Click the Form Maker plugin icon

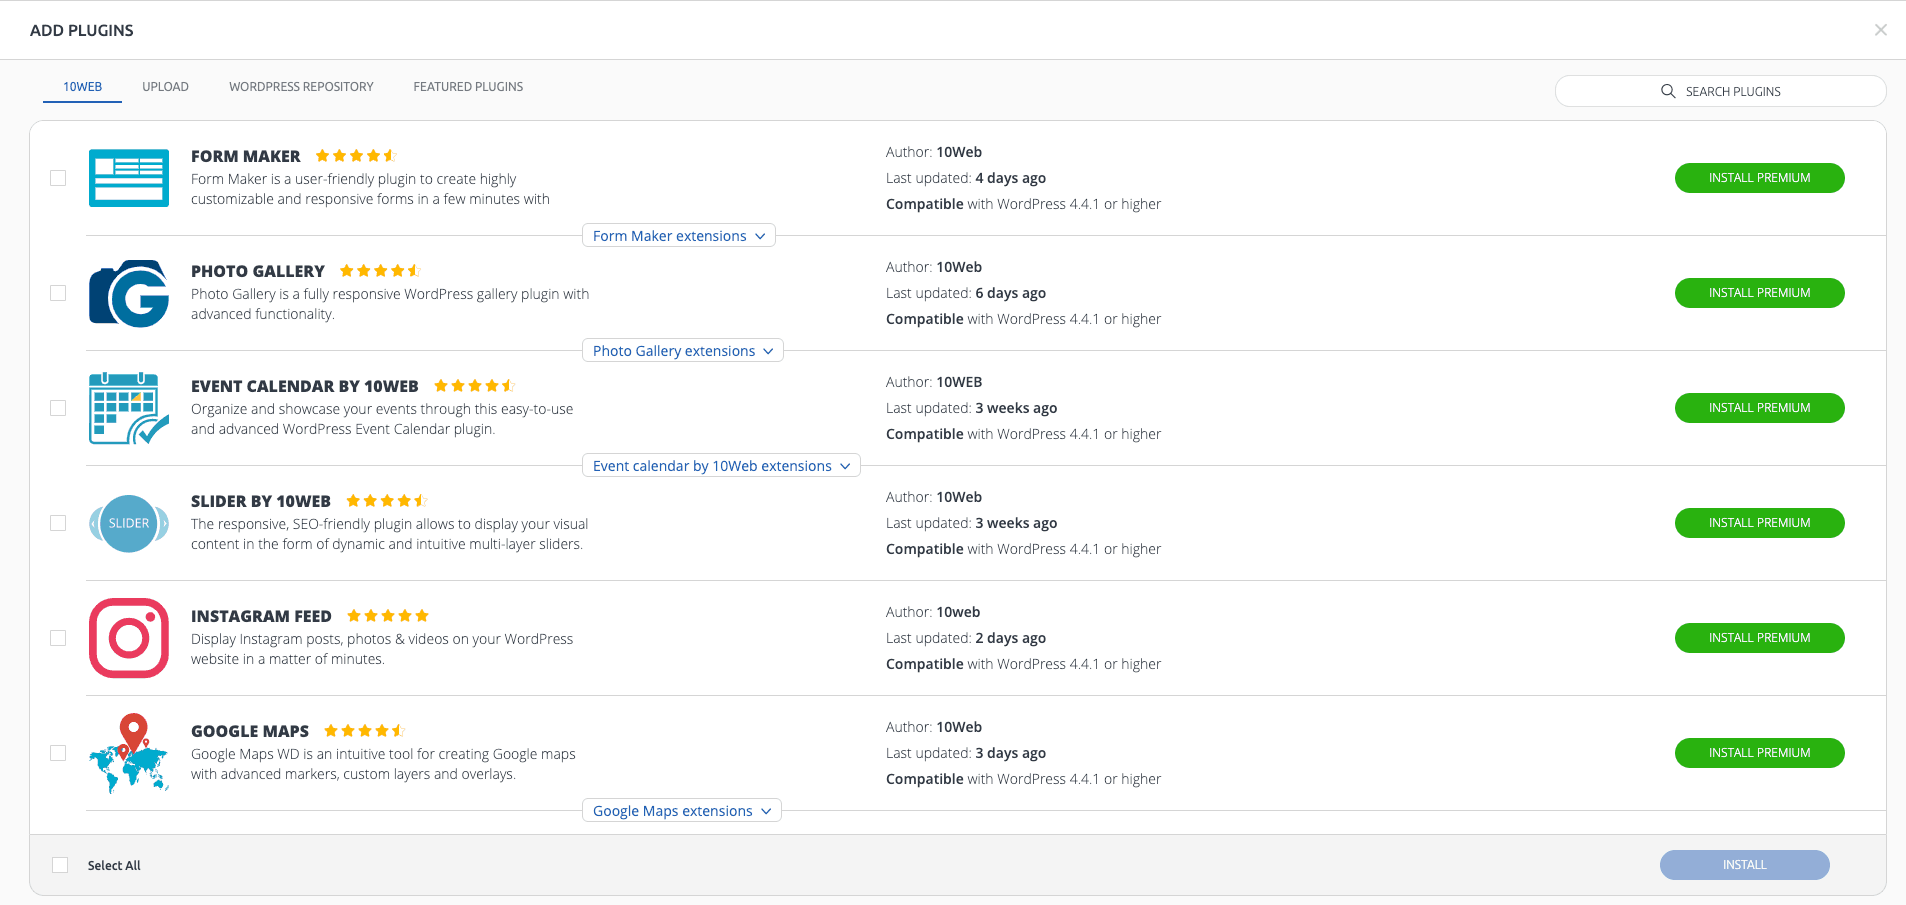point(129,178)
